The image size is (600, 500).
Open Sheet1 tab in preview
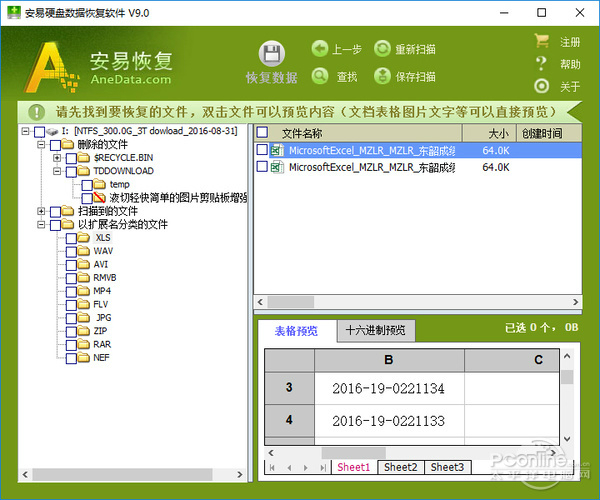pos(354,467)
